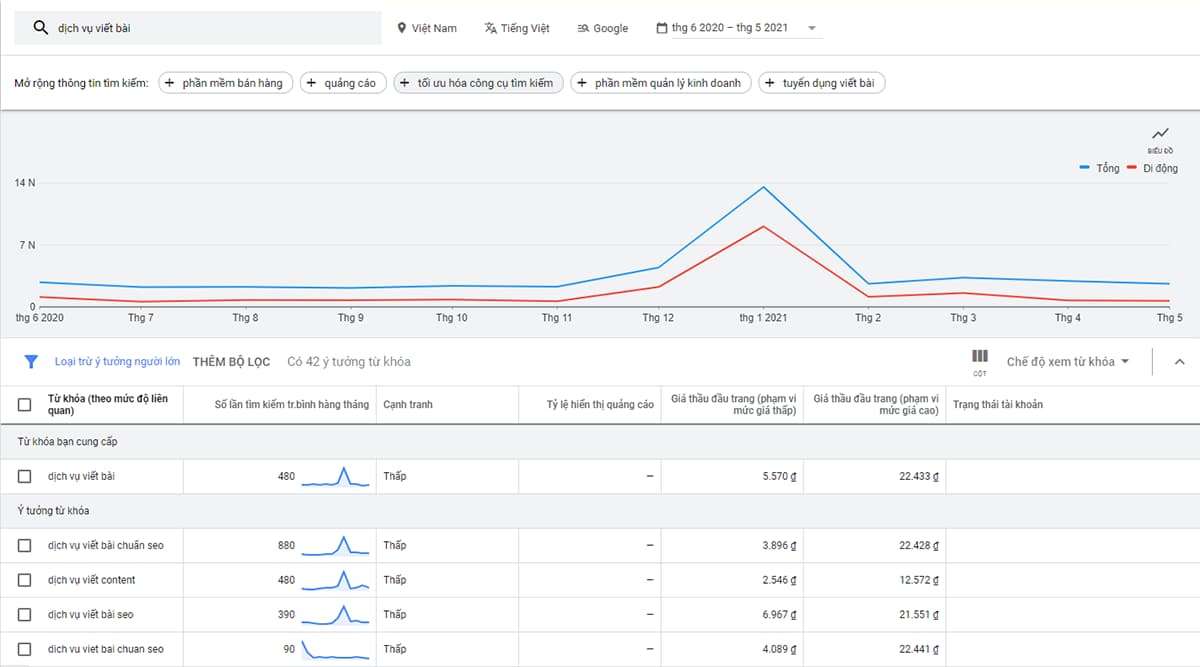Click Loại trừ ý tưởng người lớn link
1200x667 pixels.
coord(117,361)
